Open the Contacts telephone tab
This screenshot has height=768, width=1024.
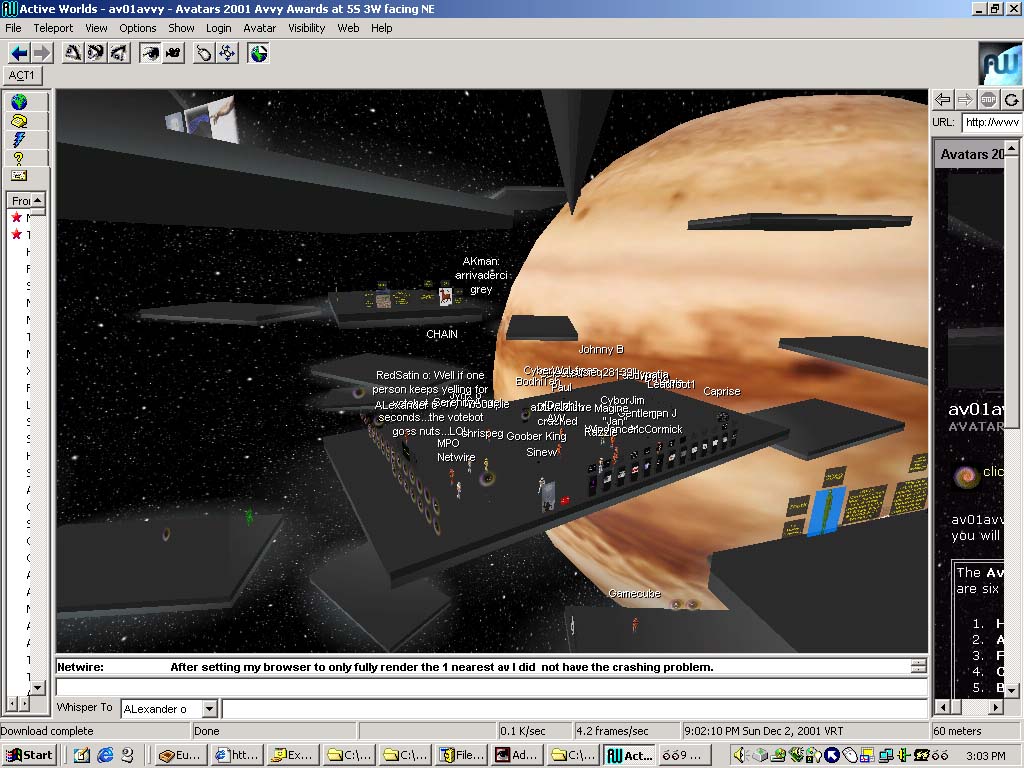(x=19, y=121)
